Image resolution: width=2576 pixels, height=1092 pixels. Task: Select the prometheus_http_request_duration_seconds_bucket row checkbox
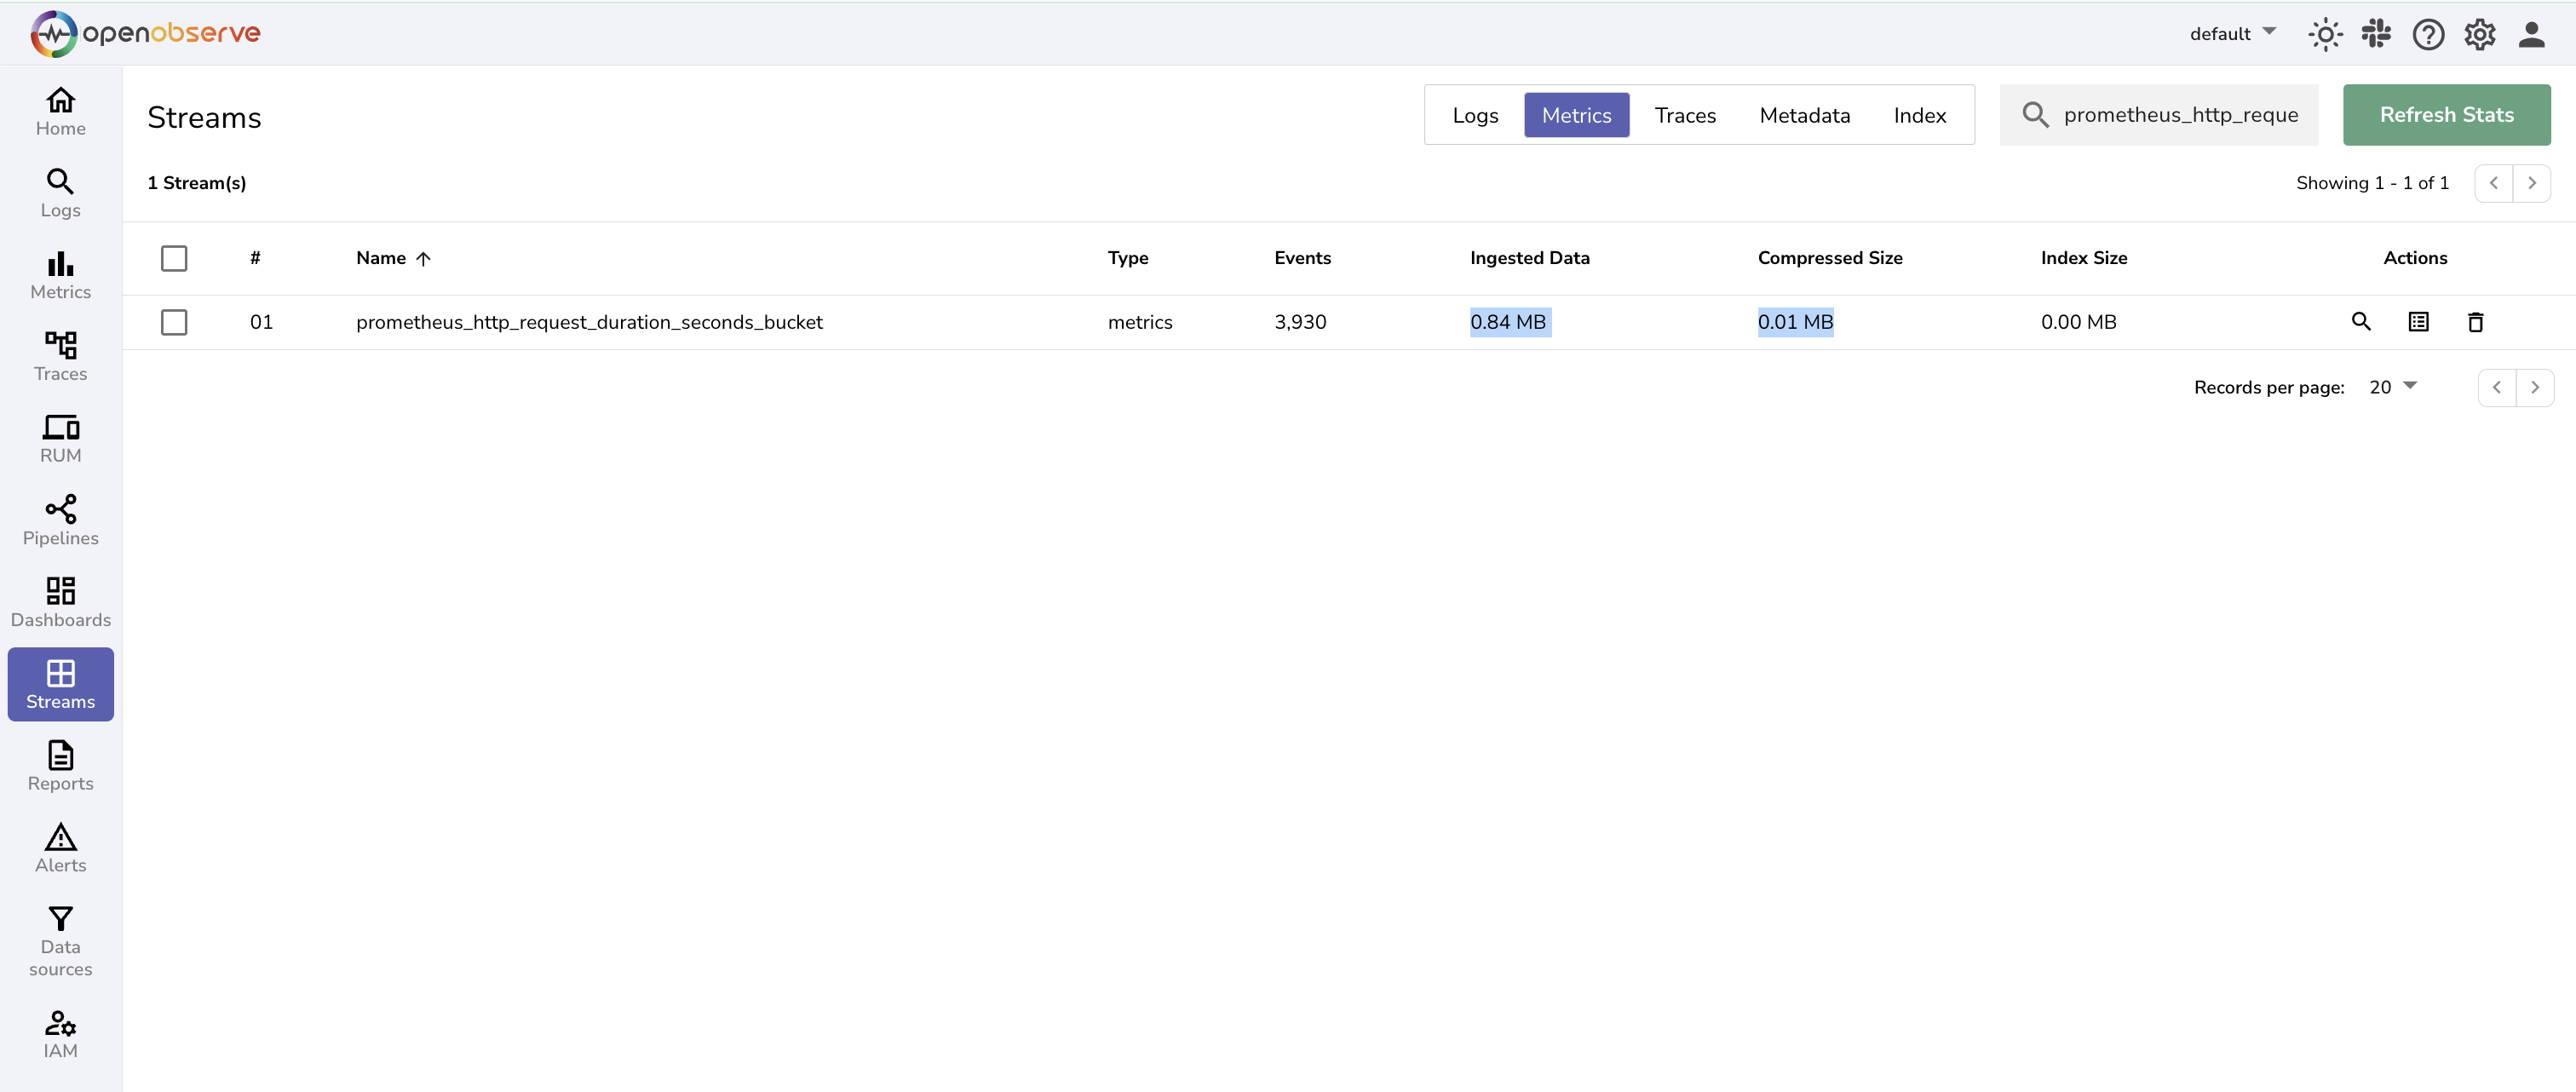click(x=174, y=322)
